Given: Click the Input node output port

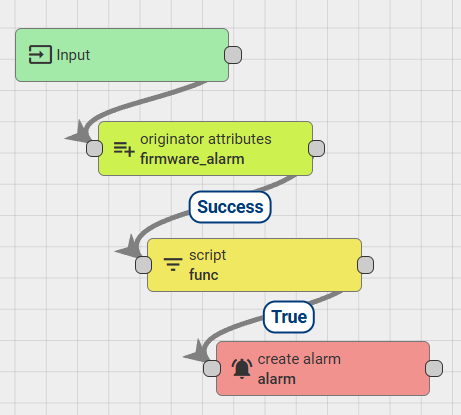Looking at the screenshot, I should tap(233, 55).
